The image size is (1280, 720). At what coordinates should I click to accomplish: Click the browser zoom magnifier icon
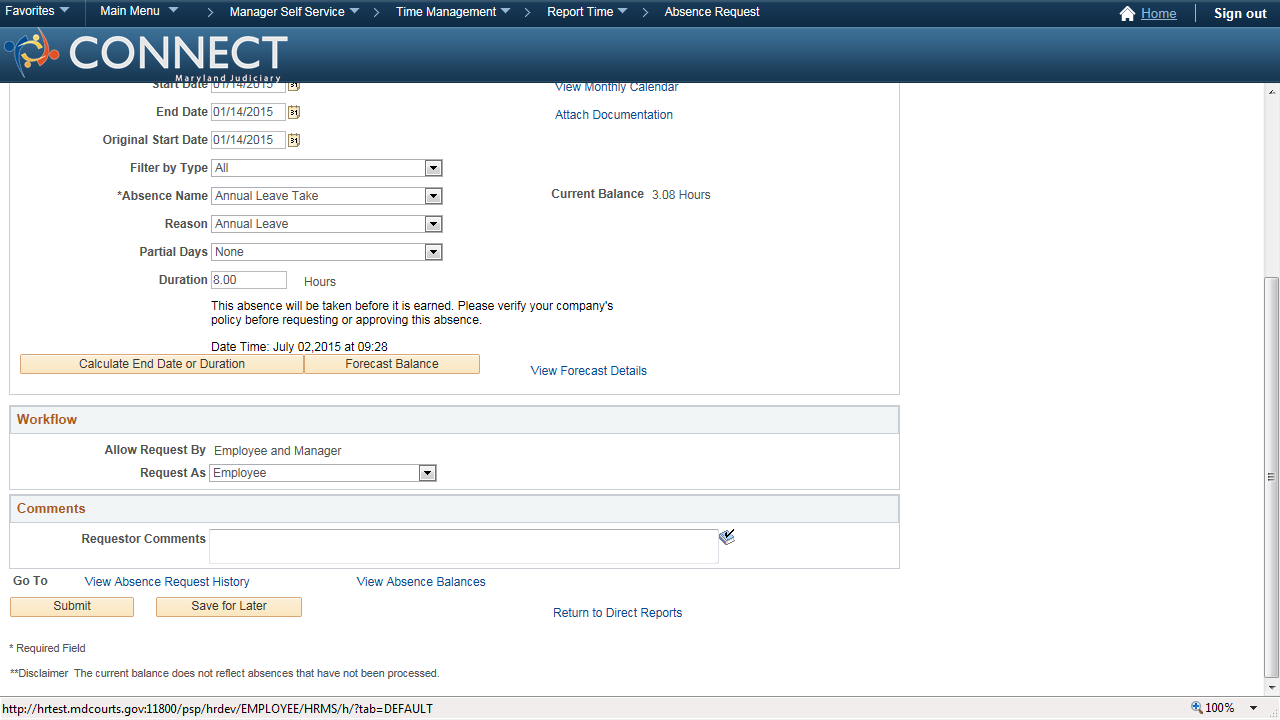pyautogui.click(x=1196, y=708)
